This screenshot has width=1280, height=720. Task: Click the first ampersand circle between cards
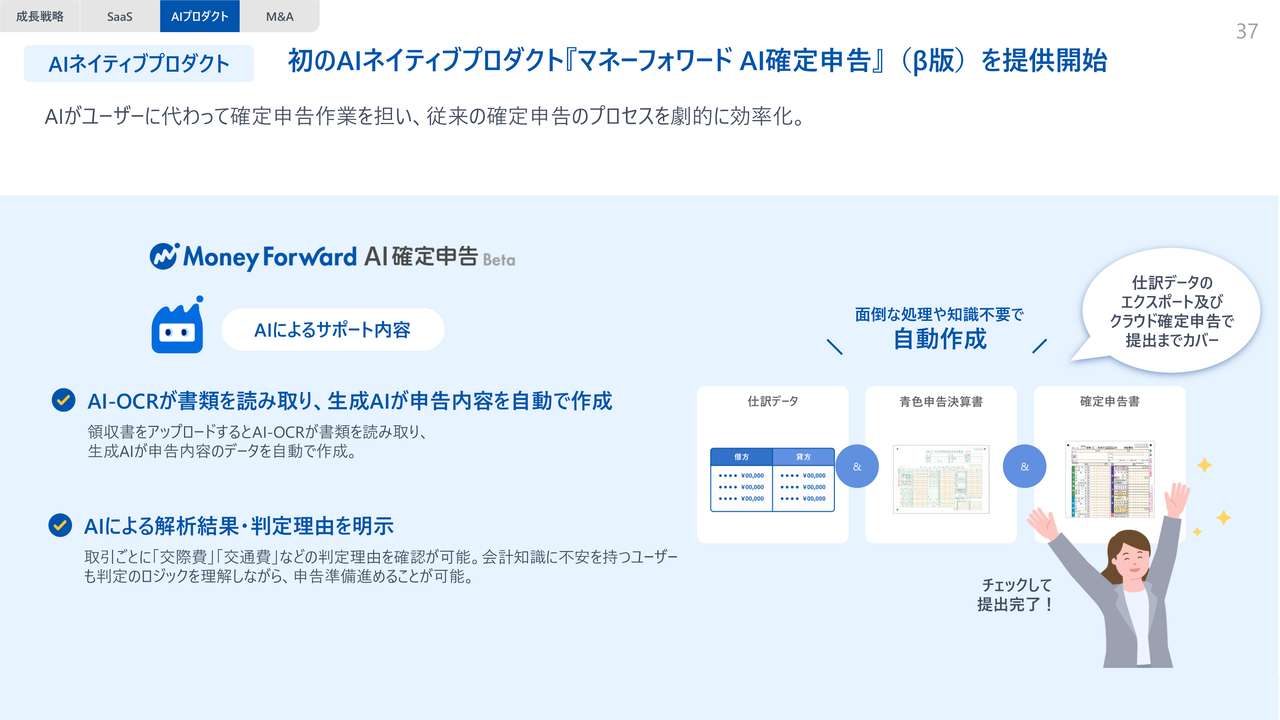[x=856, y=466]
